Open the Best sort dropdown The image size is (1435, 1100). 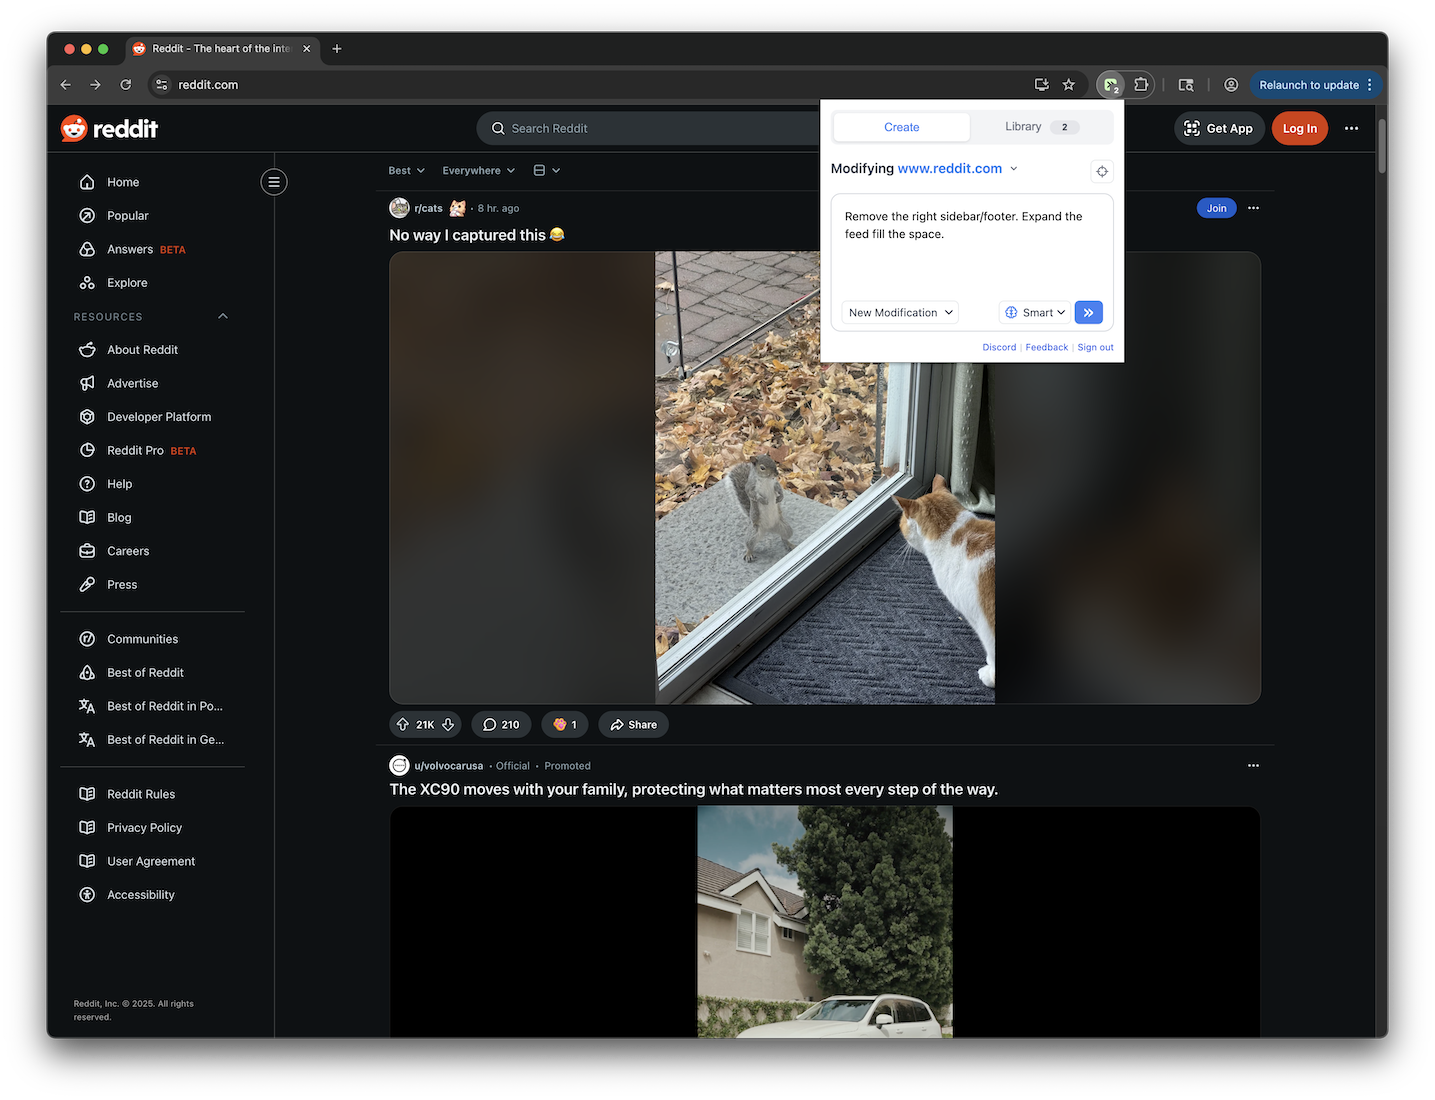point(405,170)
